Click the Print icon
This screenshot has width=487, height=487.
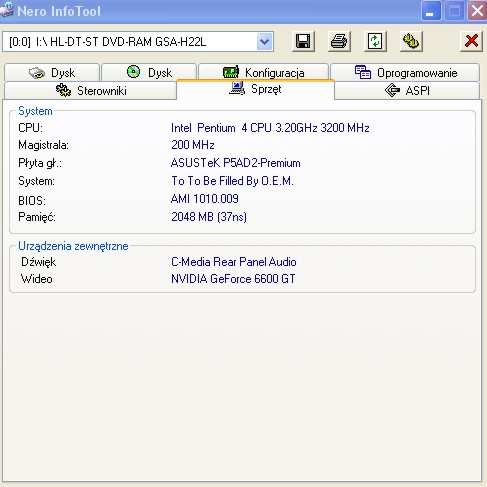click(x=339, y=42)
